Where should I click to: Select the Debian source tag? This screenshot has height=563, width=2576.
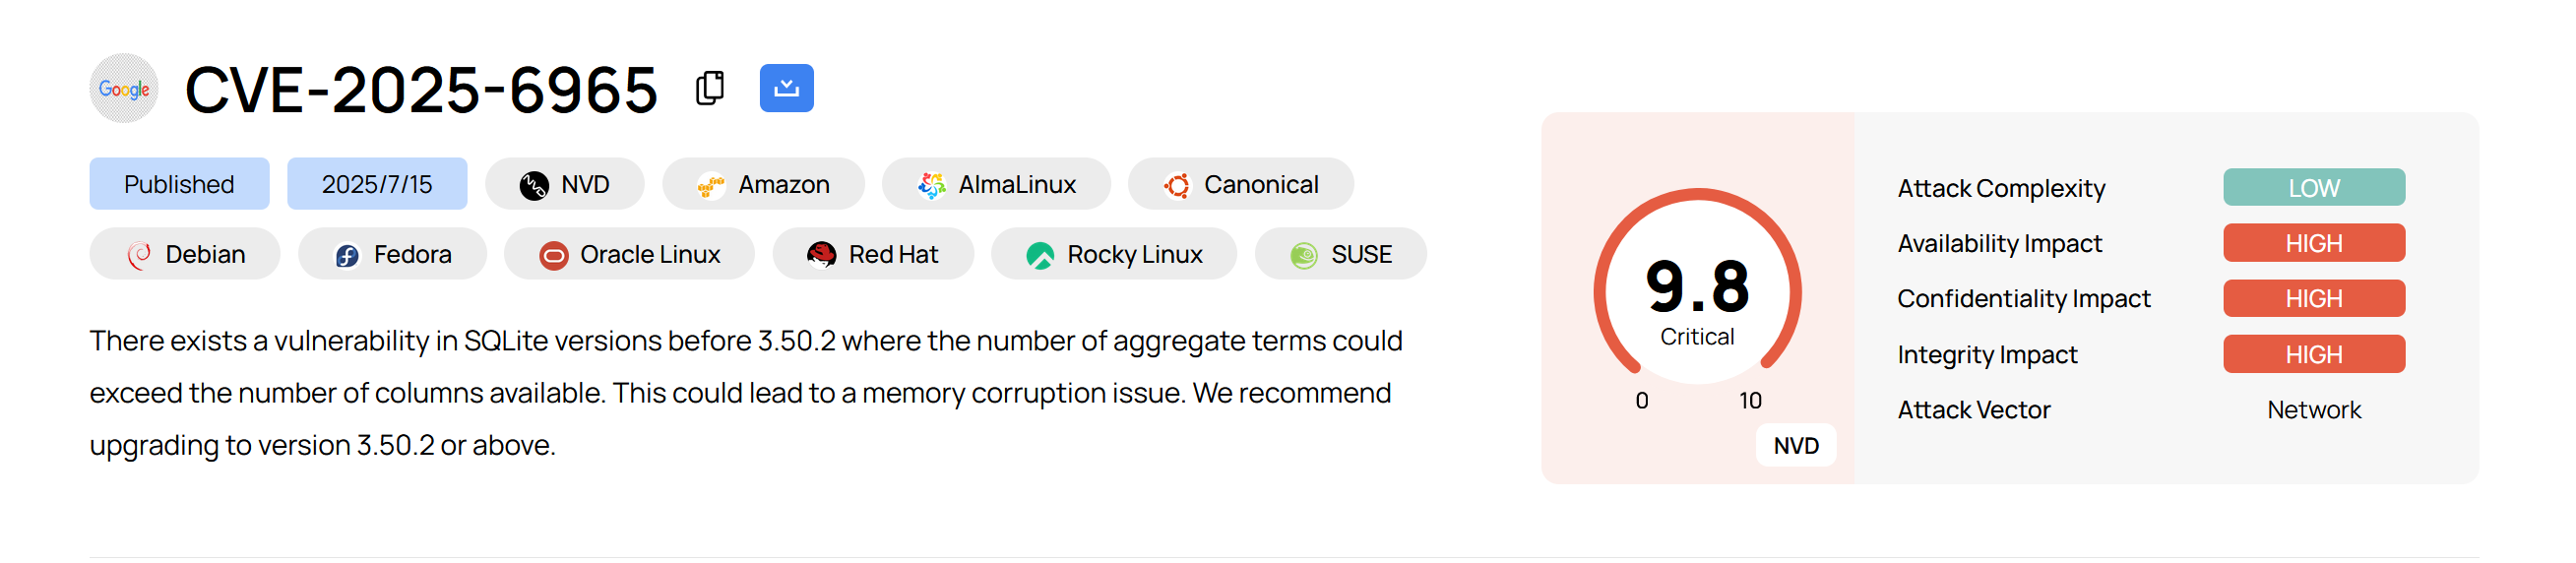point(185,254)
